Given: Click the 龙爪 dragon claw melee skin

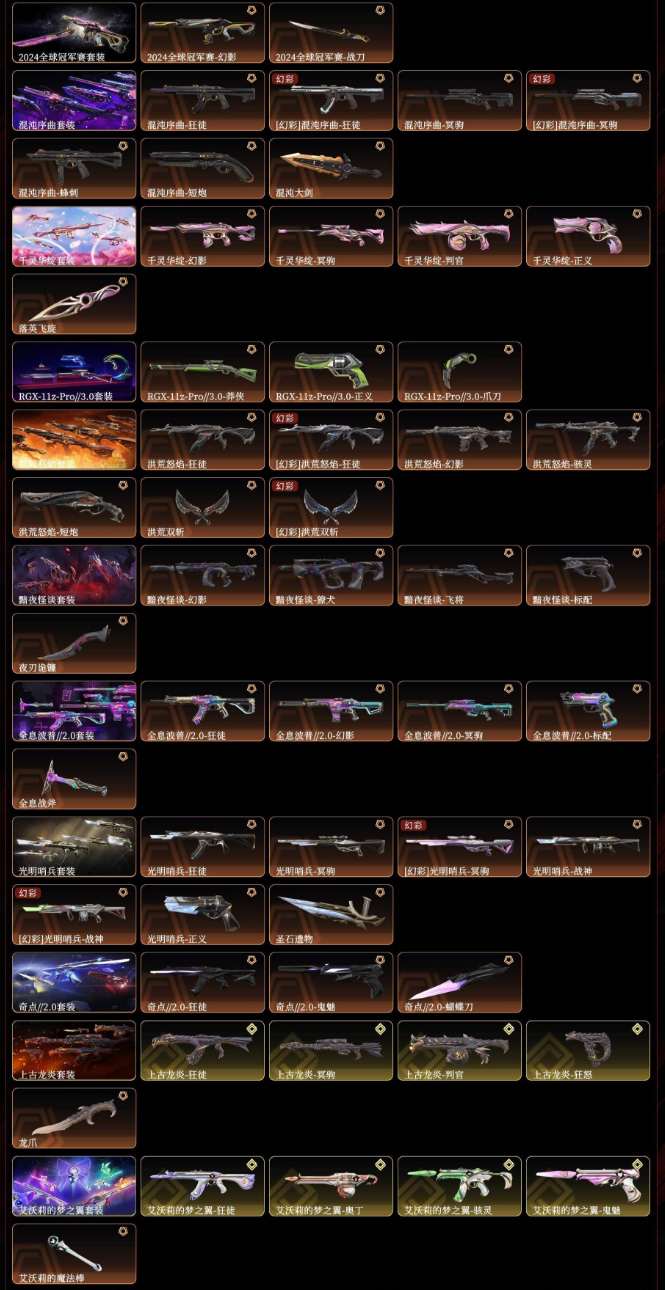Looking at the screenshot, I should click(74, 1119).
